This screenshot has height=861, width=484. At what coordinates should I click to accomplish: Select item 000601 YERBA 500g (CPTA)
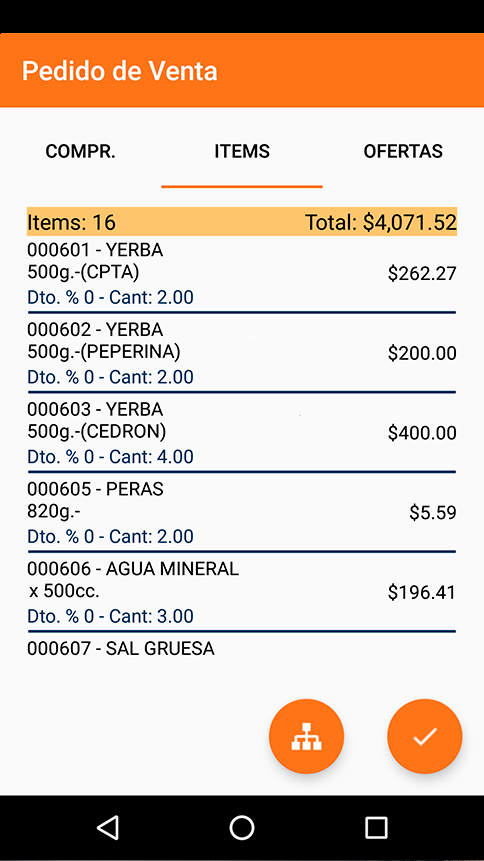(242, 274)
